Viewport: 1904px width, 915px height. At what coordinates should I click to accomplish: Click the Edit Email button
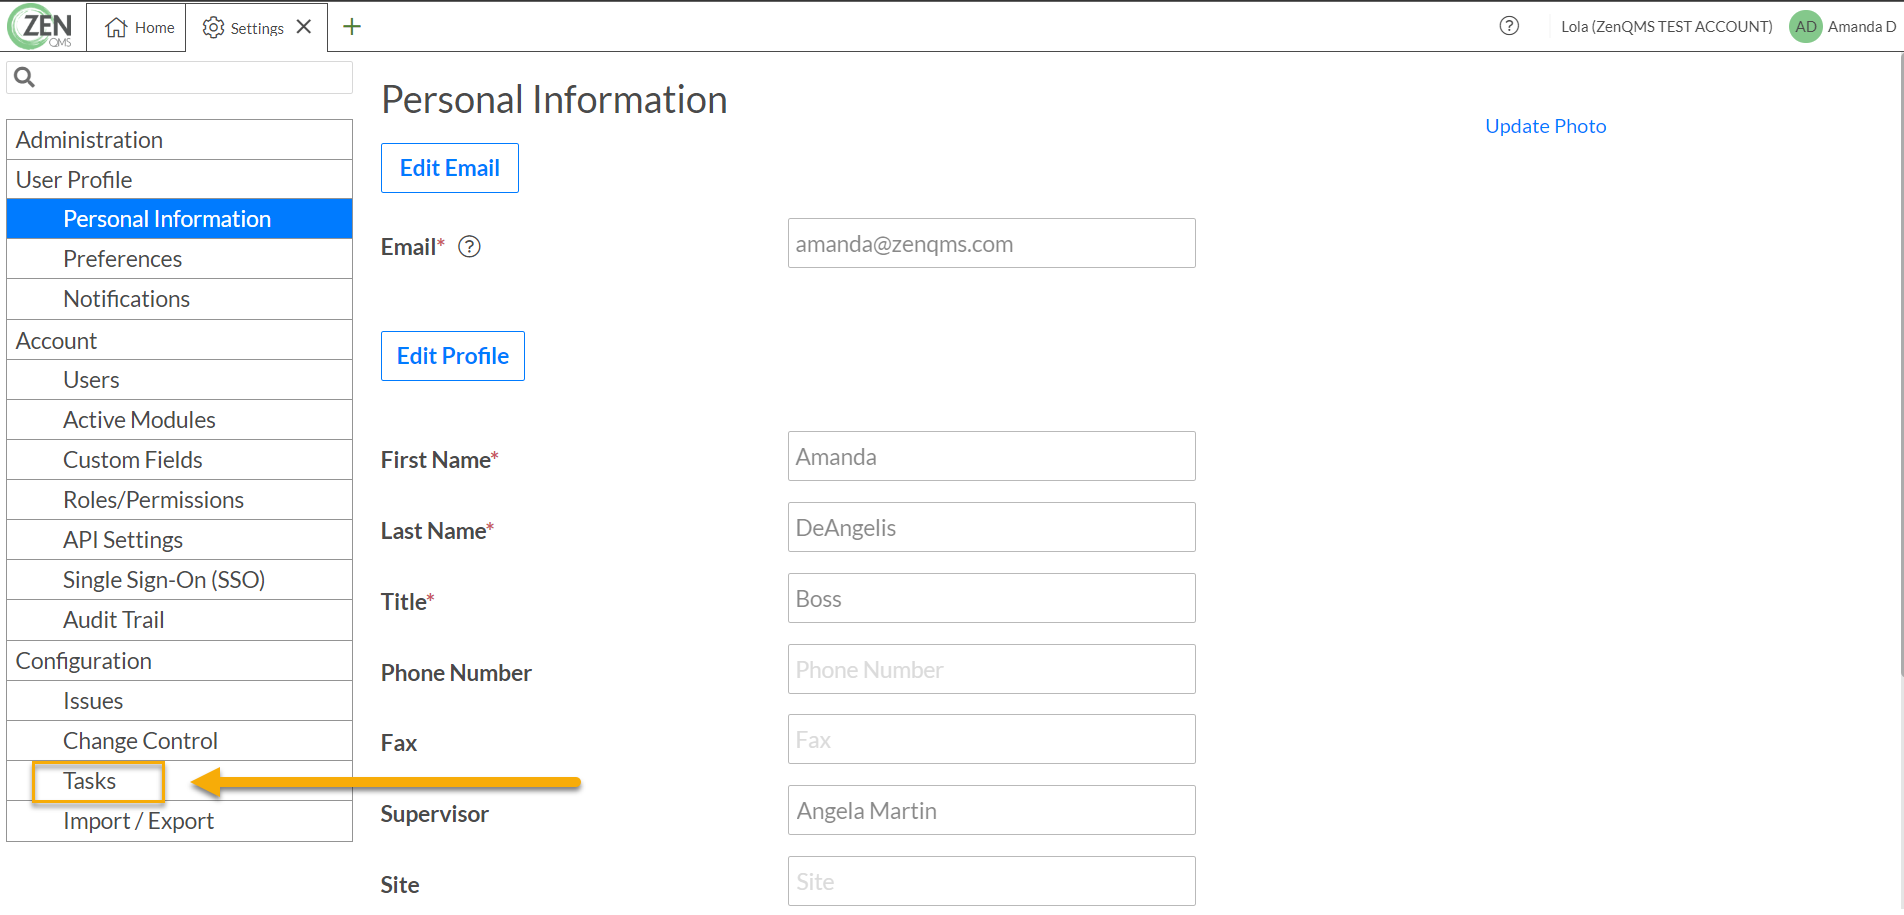coord(449,168)
